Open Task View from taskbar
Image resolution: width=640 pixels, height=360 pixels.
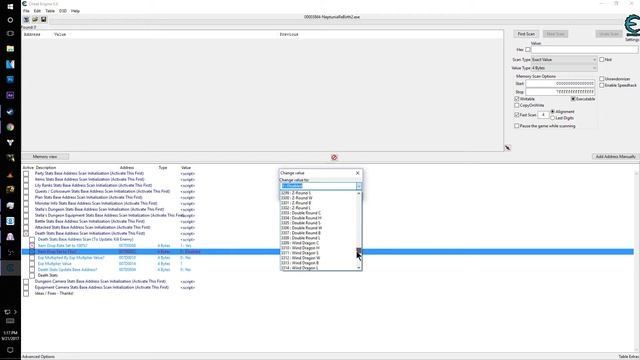click(10, 33)
